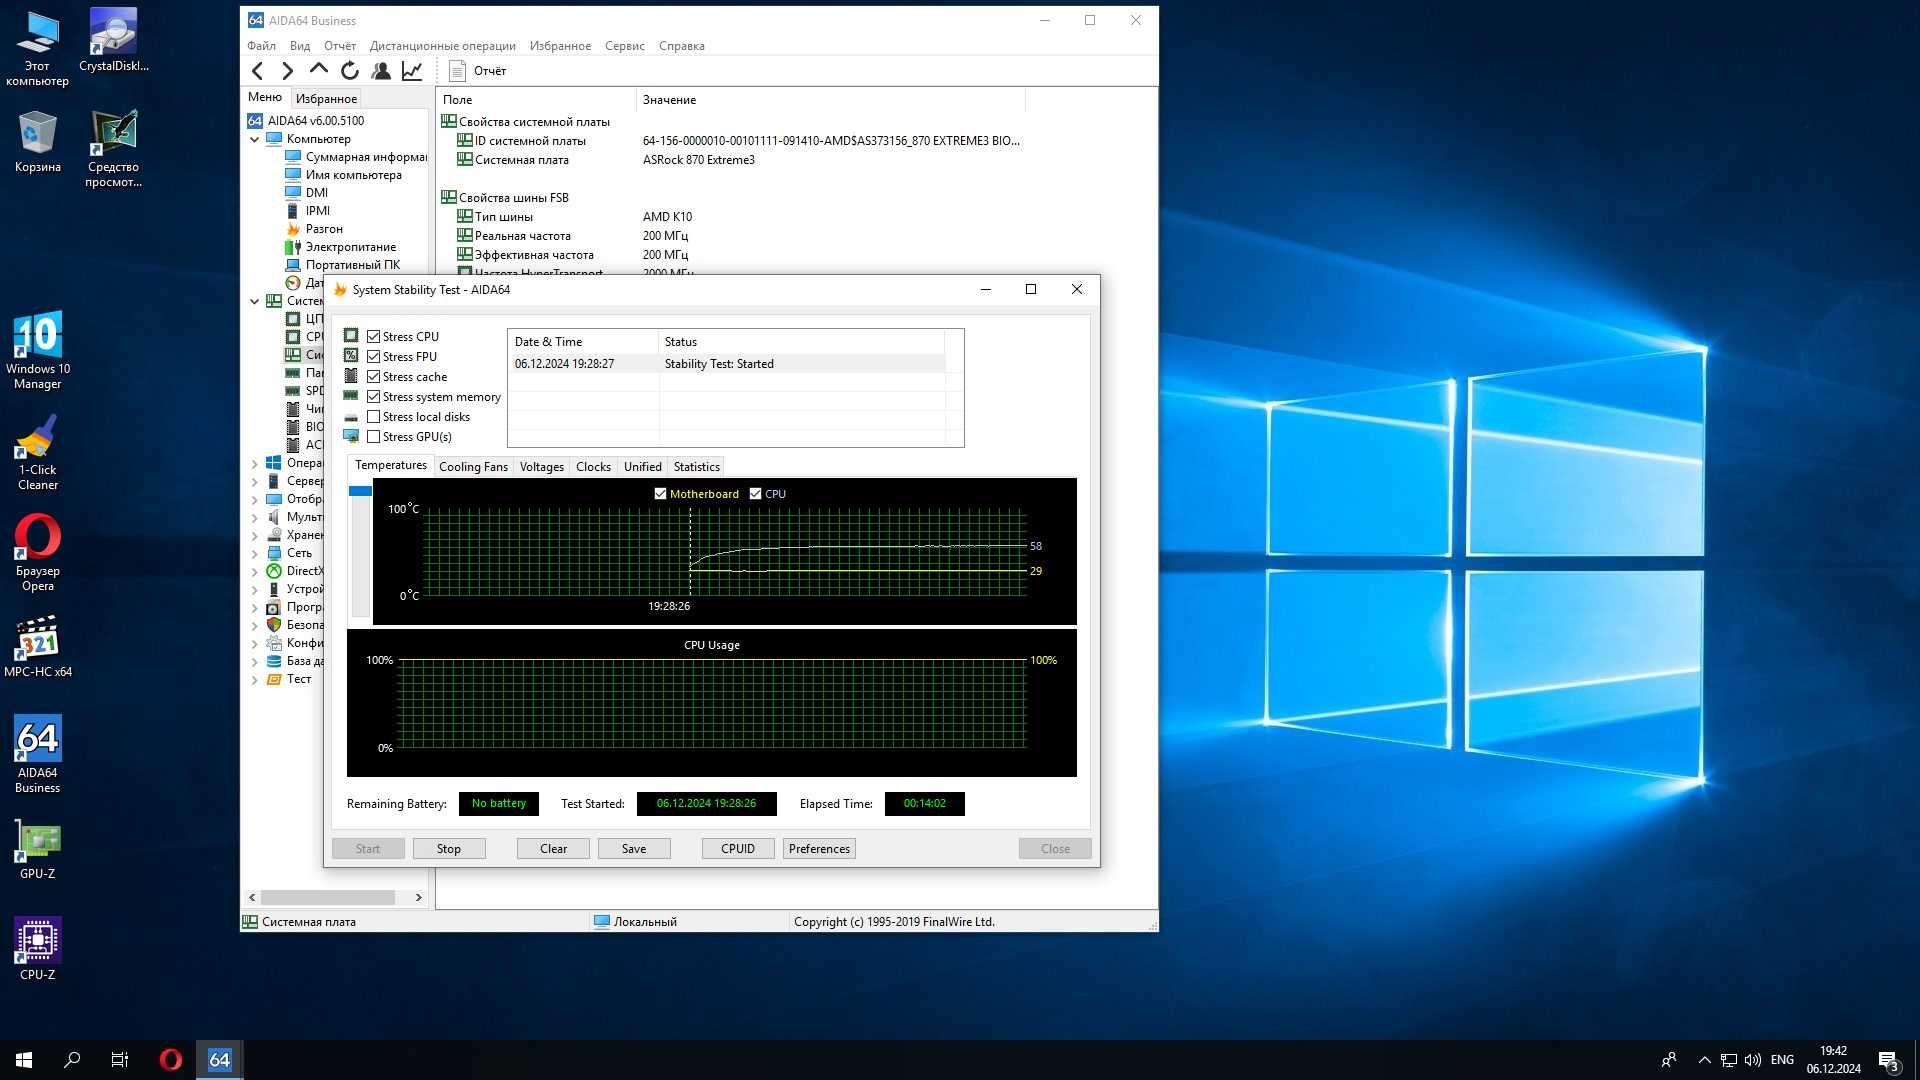Click the Save button
The width and height of the screenshot is (1920, 1080).
pyautogui.click(x=634, y=849)
